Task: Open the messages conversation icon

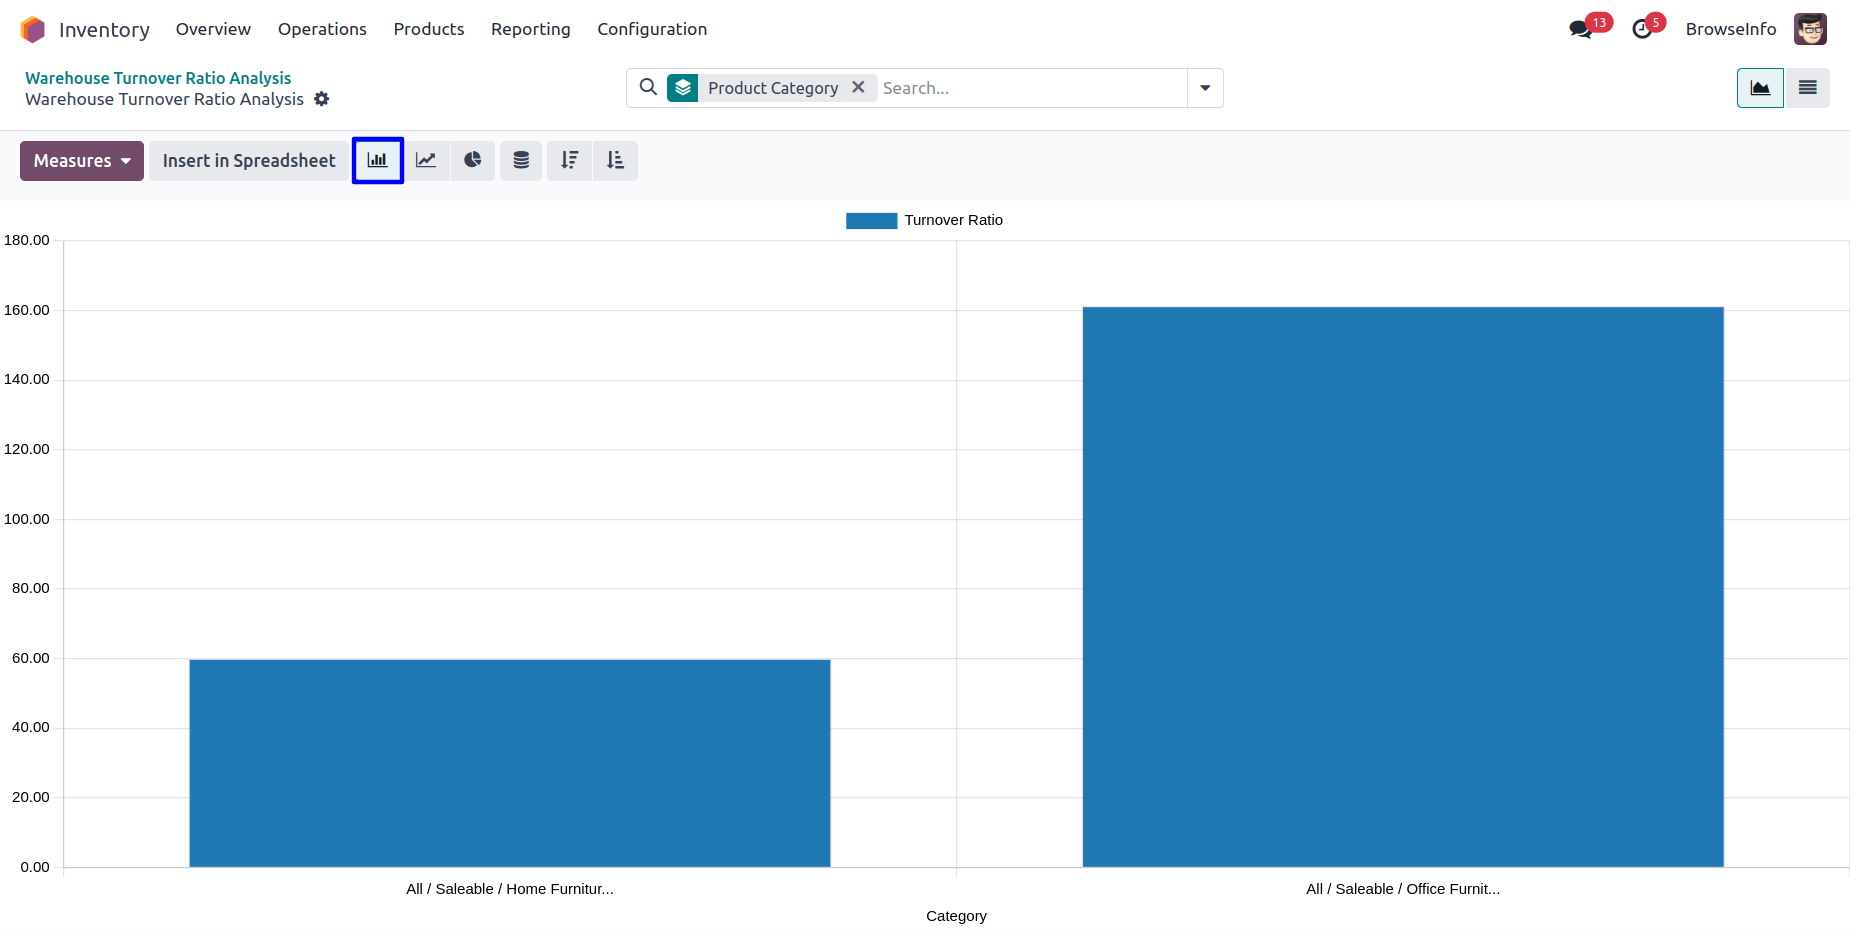Action: point(1581,29)
